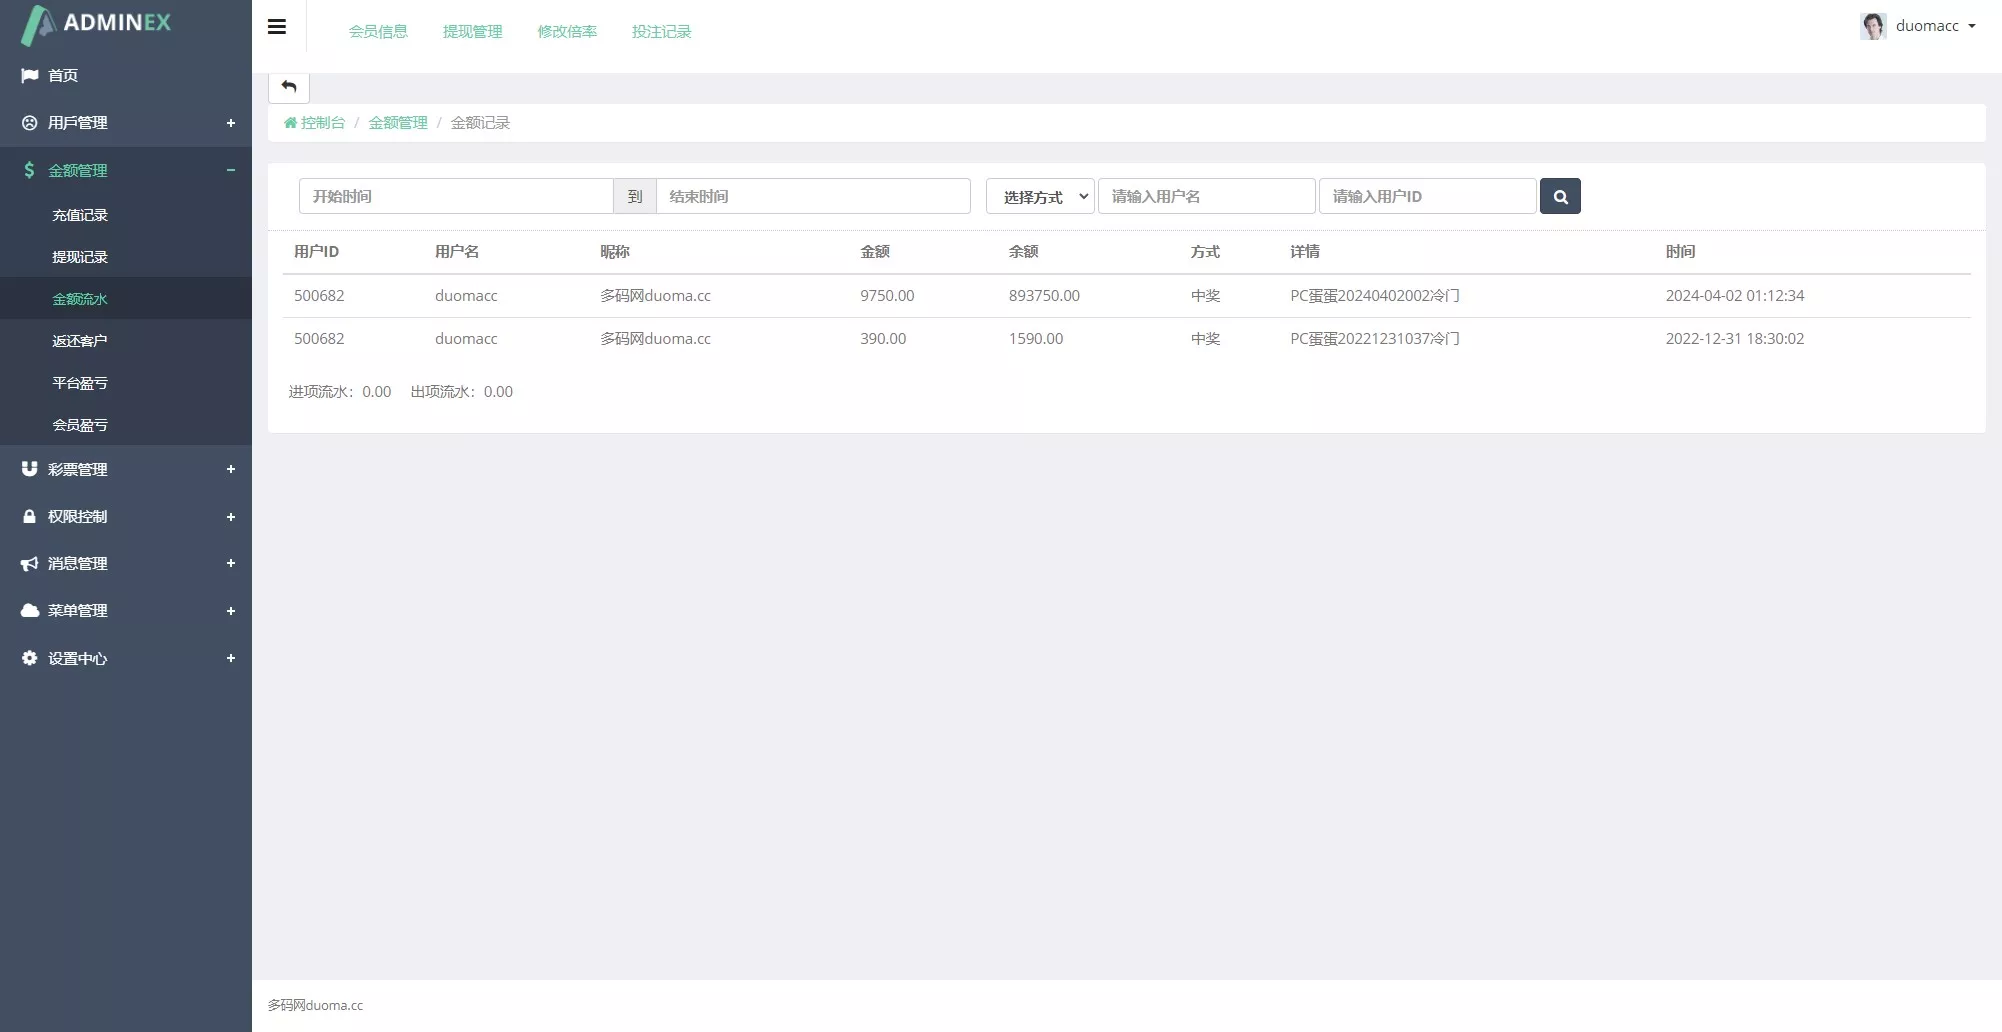Click the 请输入用户ID input field
The width and height of the screenshot is (2002, 1032).
(x=1427, y=196)
